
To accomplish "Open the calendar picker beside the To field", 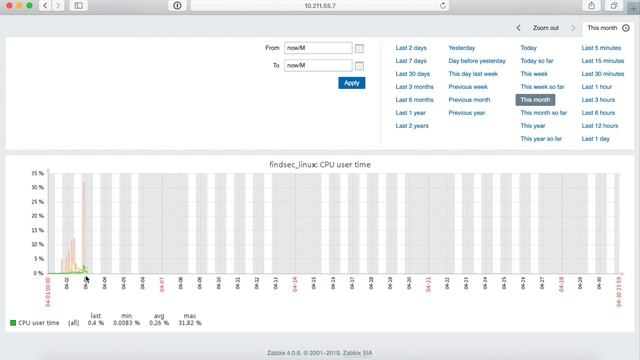I will coord(359,65).
